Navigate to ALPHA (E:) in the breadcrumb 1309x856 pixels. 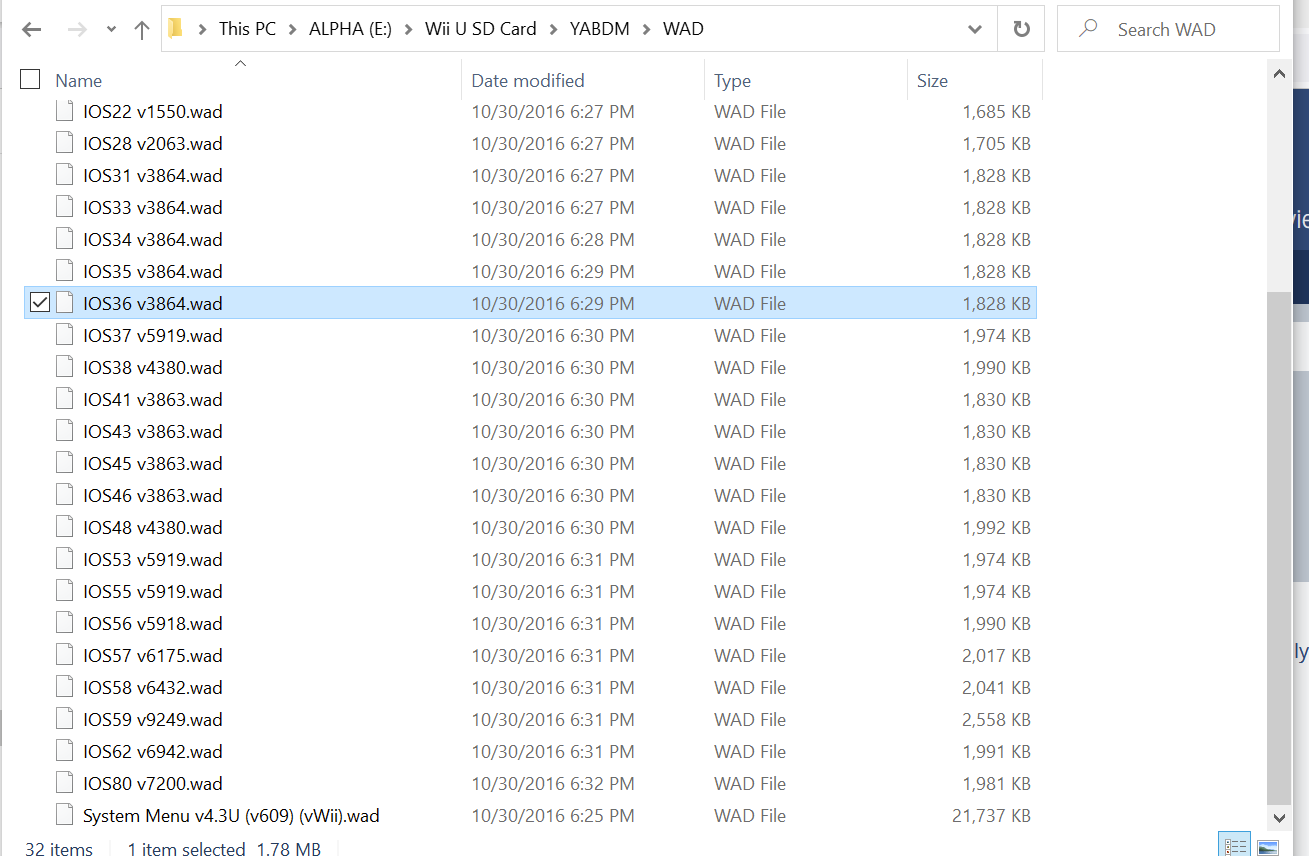pos(350,29)
